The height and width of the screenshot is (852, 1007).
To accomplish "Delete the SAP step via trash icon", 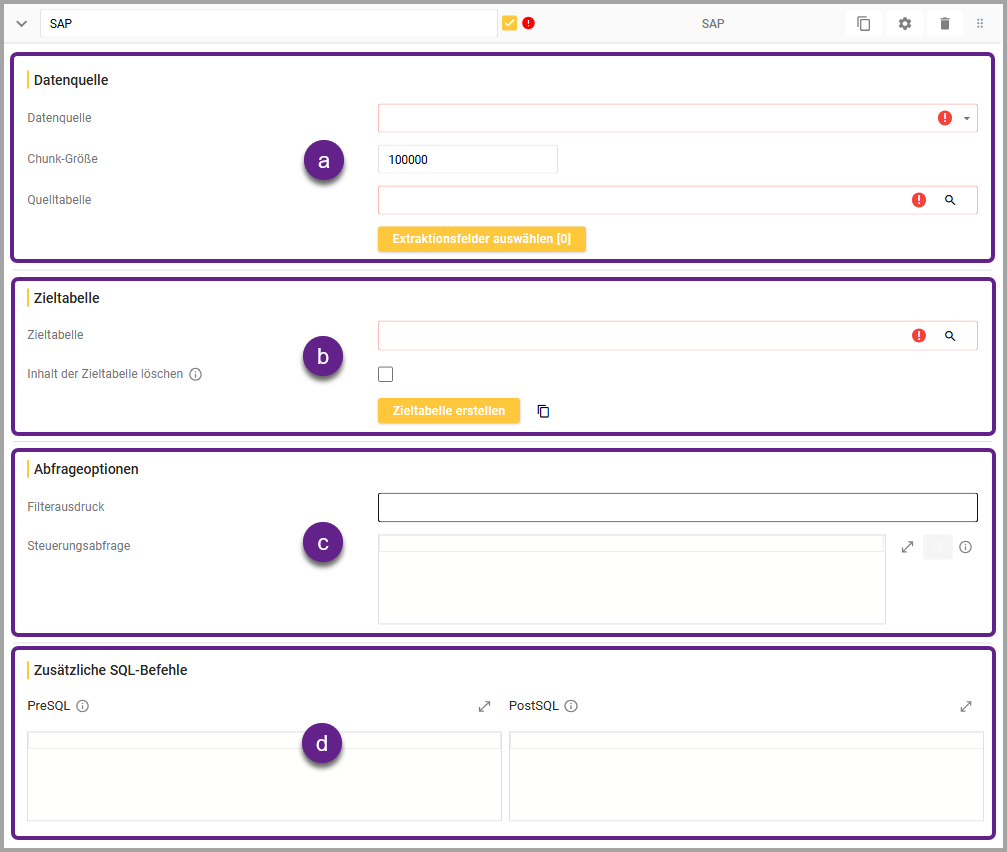I will (x=944, y=24).
